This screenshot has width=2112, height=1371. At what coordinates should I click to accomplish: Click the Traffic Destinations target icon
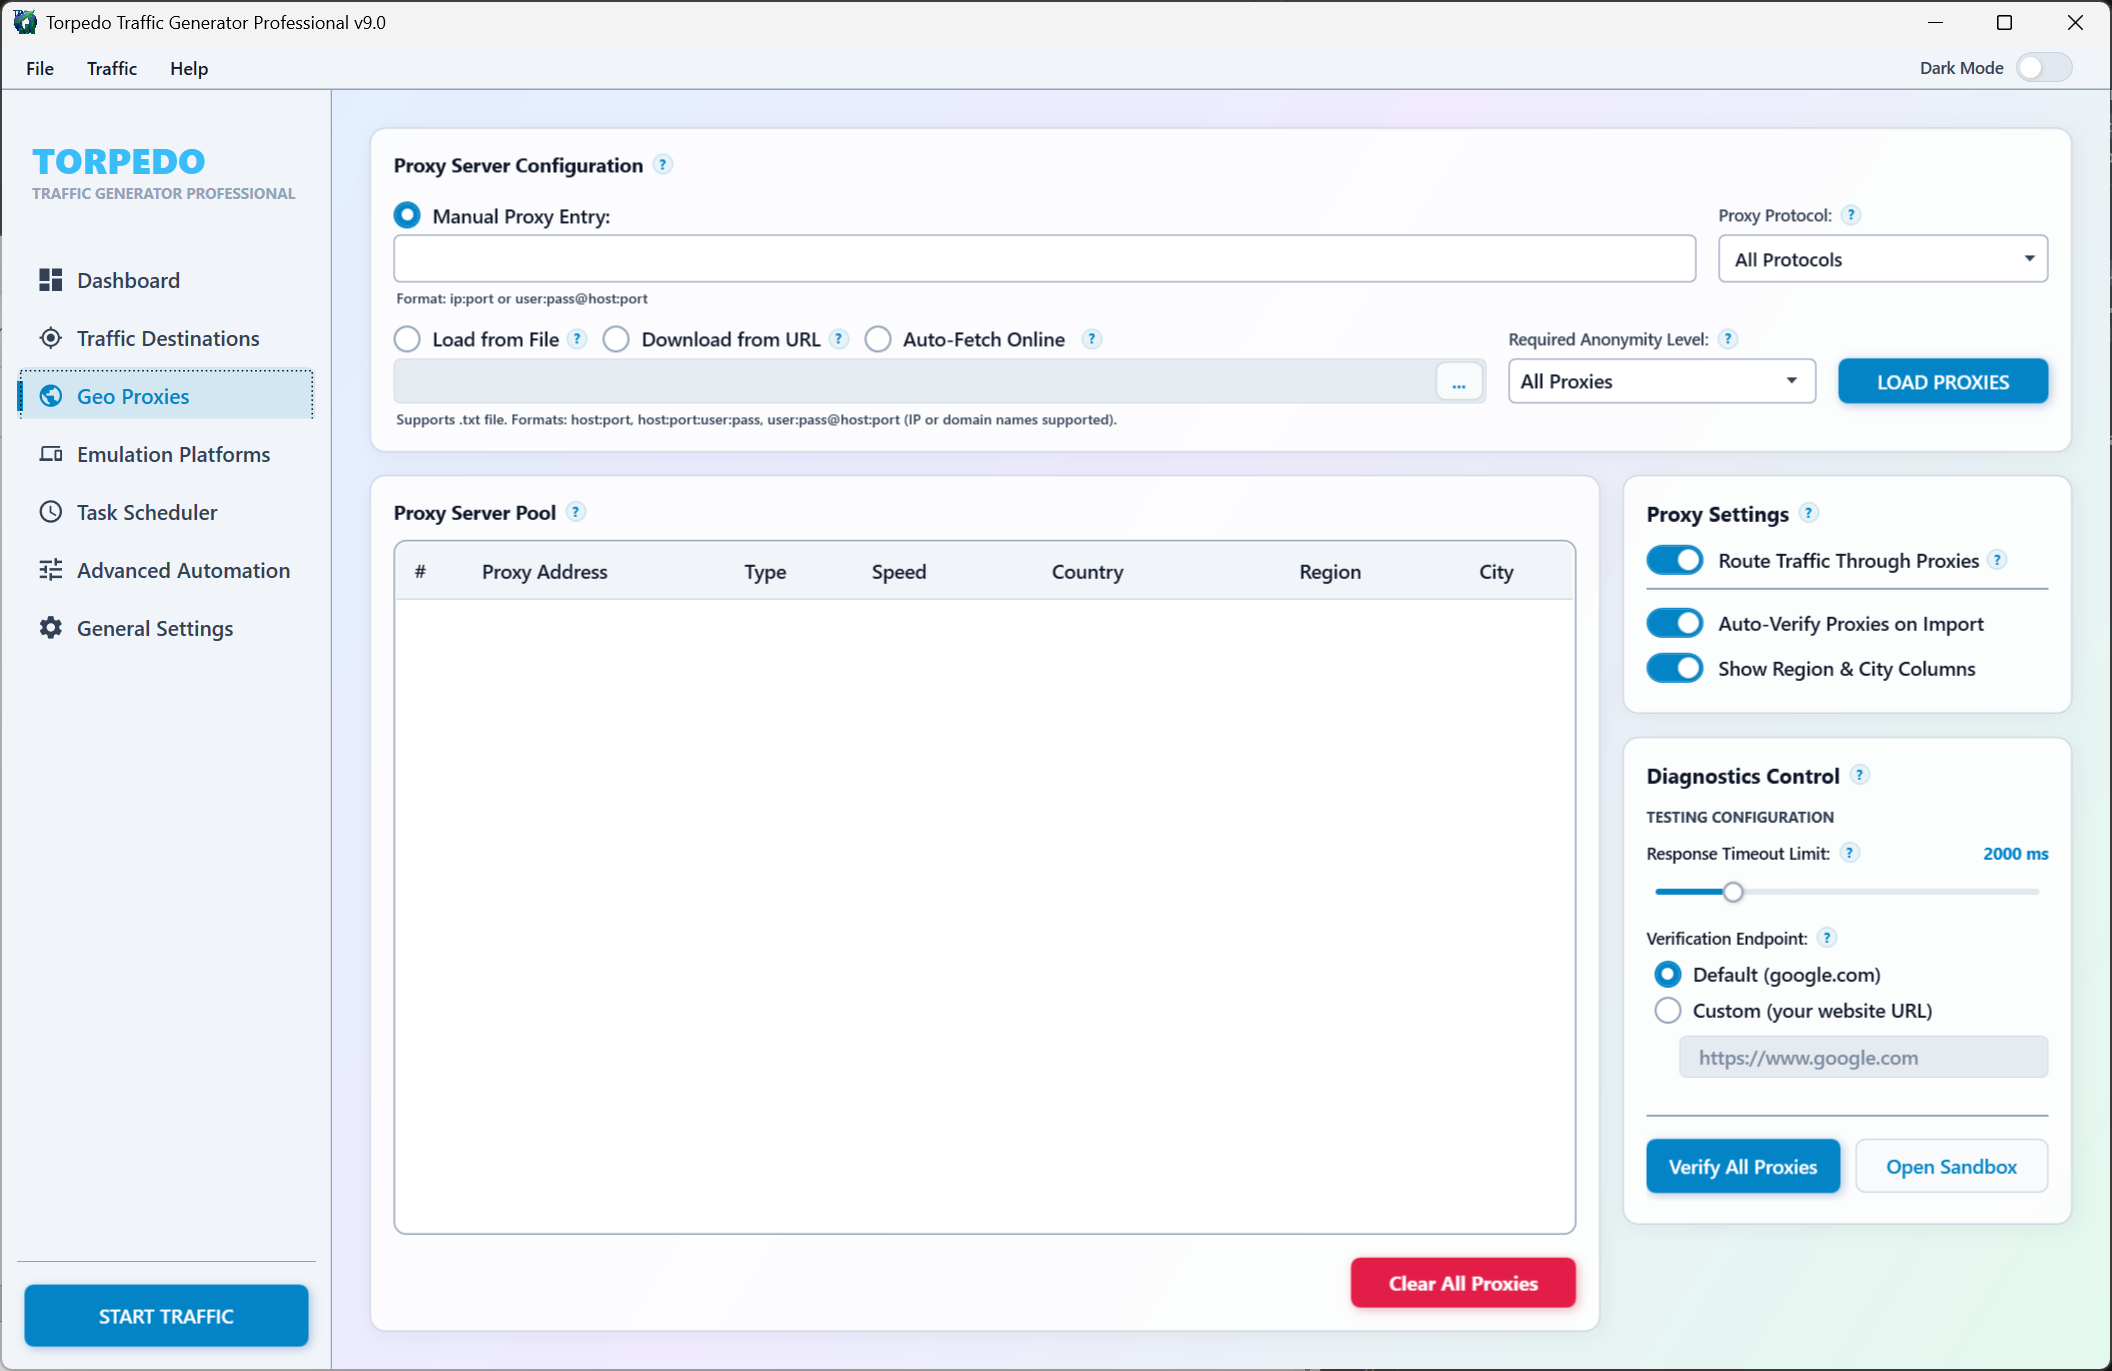[x=50, y=338]
